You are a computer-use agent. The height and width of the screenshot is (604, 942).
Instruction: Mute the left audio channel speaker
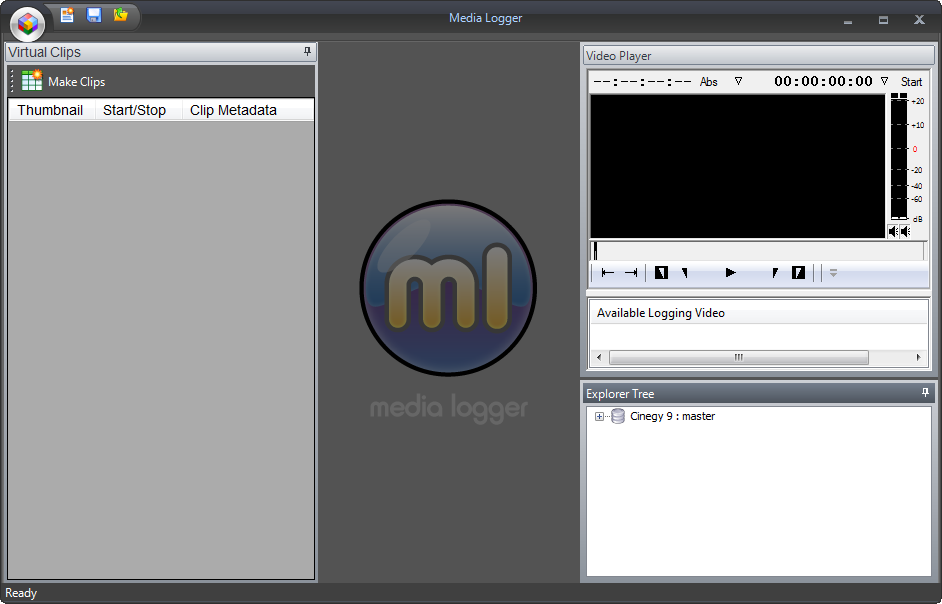click(893, 231)
